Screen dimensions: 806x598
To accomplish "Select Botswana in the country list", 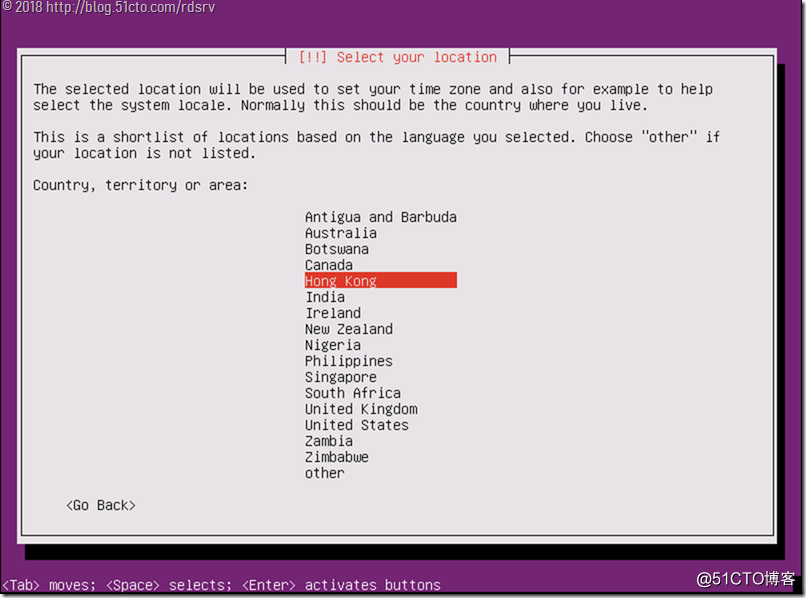I will coord(337,249).
